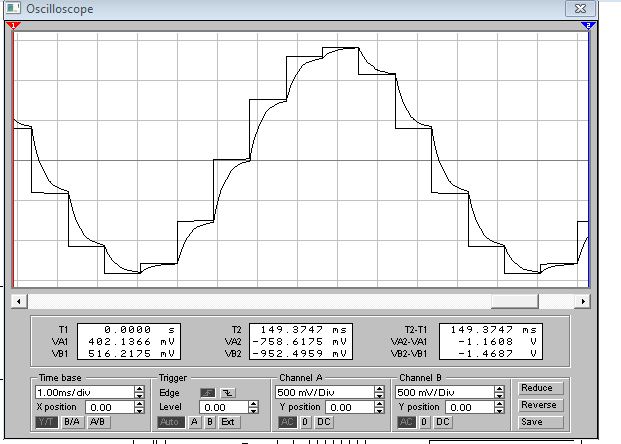Click the T1 value 0.0000 s
Image resolution: width=621 pixels, height=444 pixels.
[x=139, y=330]
